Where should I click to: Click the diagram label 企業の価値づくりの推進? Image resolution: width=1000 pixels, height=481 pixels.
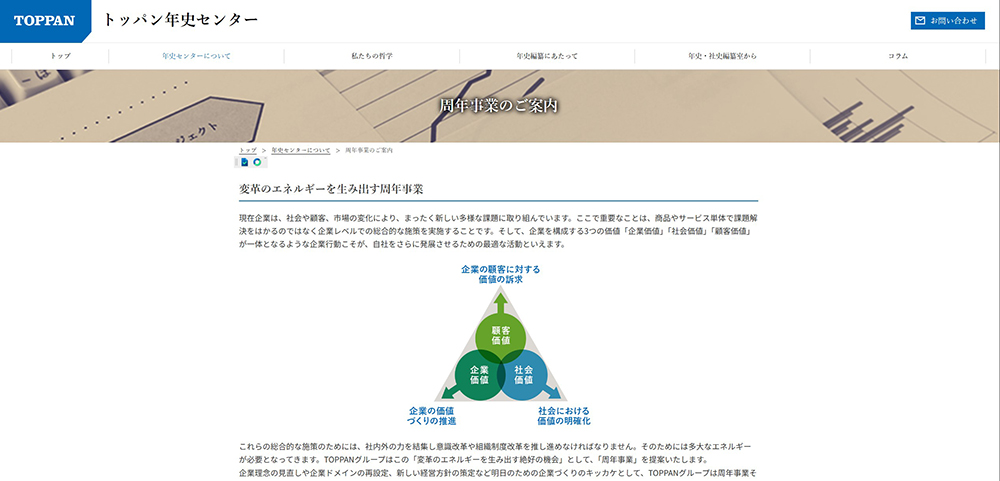pos(432,416)
